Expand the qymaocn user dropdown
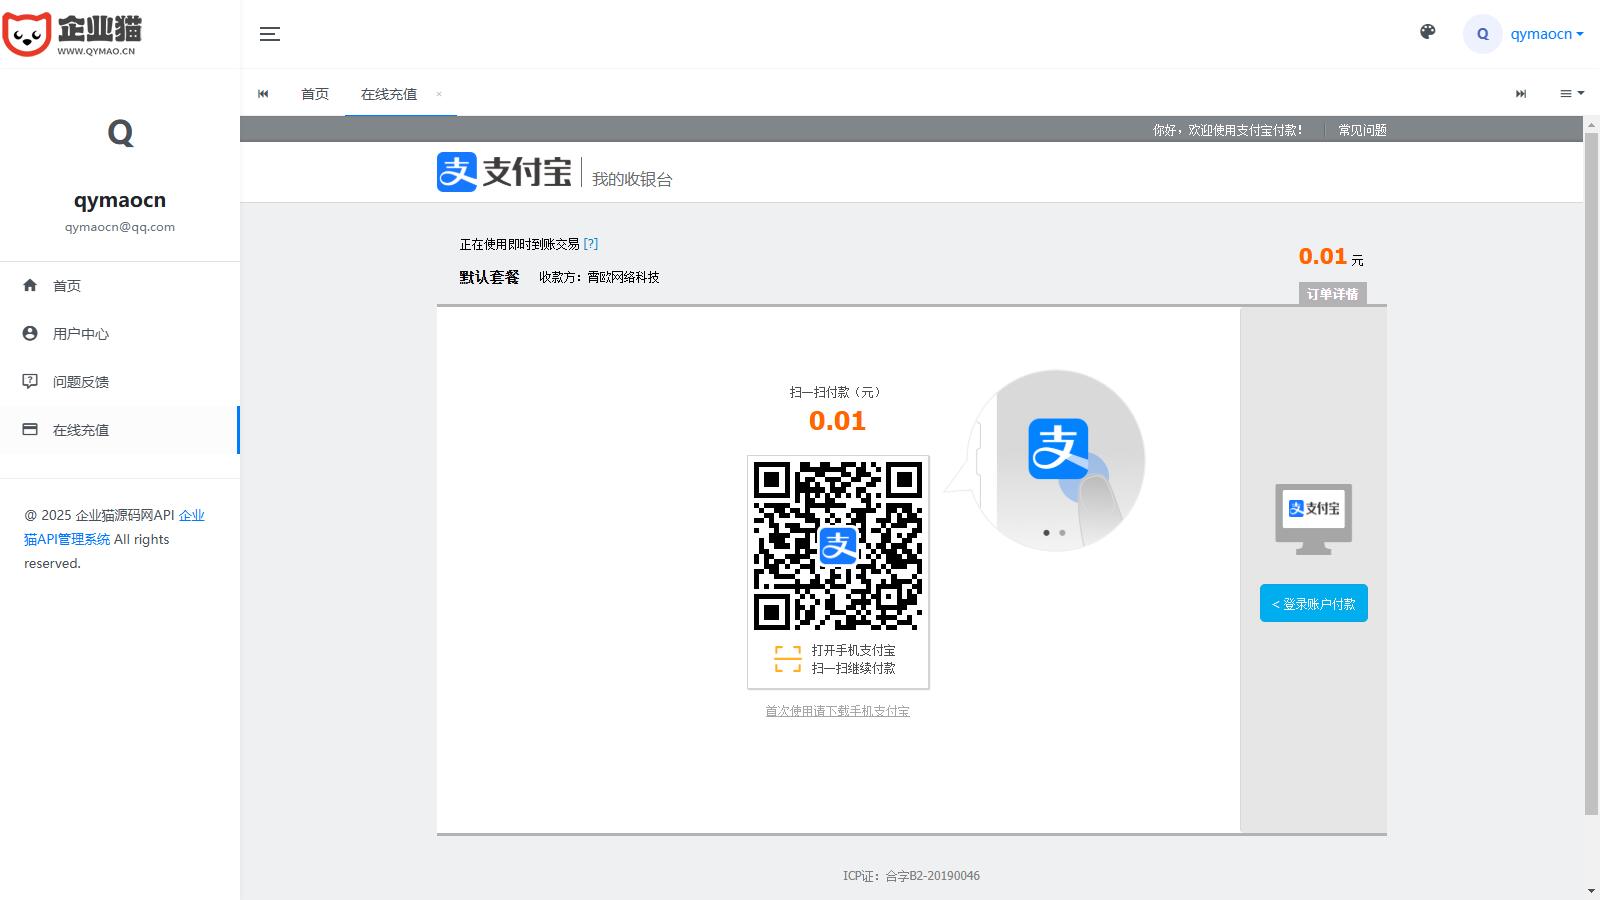The height and width of the screenshot is (900, 1600). coord(1546,34)
